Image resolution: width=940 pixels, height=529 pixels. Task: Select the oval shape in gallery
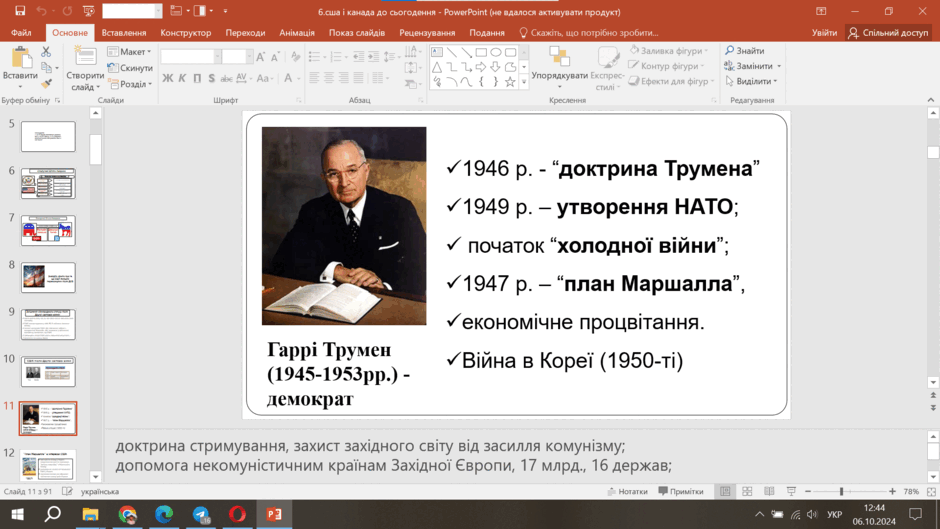(x=495, y=52)
